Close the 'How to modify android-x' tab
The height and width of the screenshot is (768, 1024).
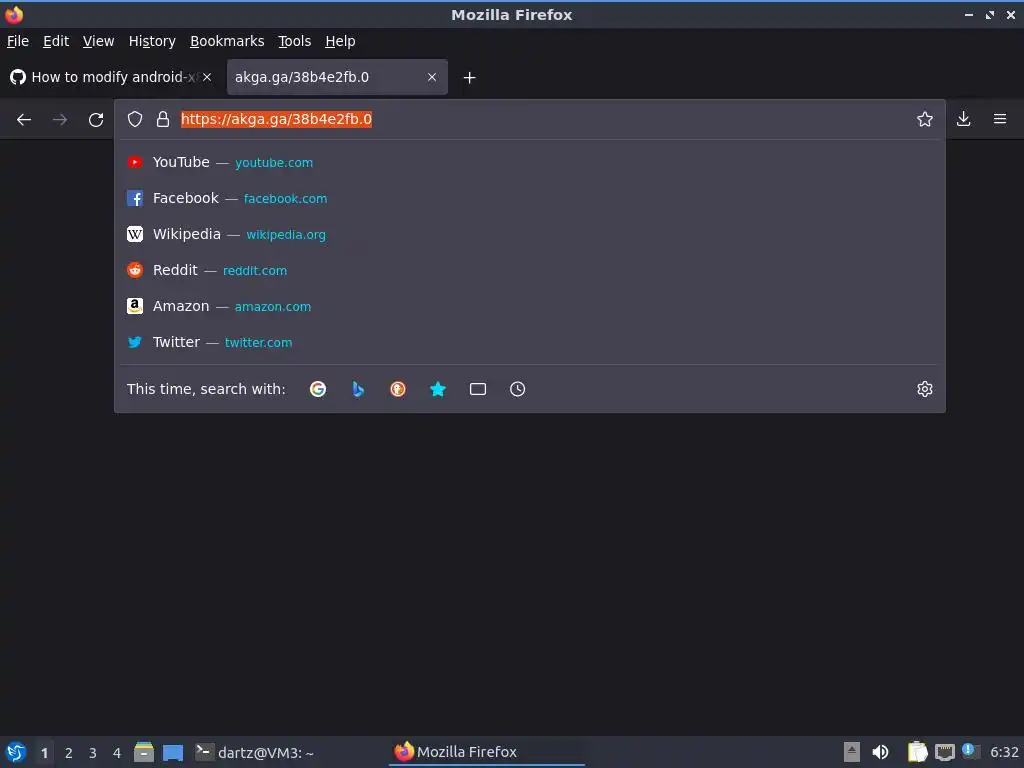(x=207, y=77)
